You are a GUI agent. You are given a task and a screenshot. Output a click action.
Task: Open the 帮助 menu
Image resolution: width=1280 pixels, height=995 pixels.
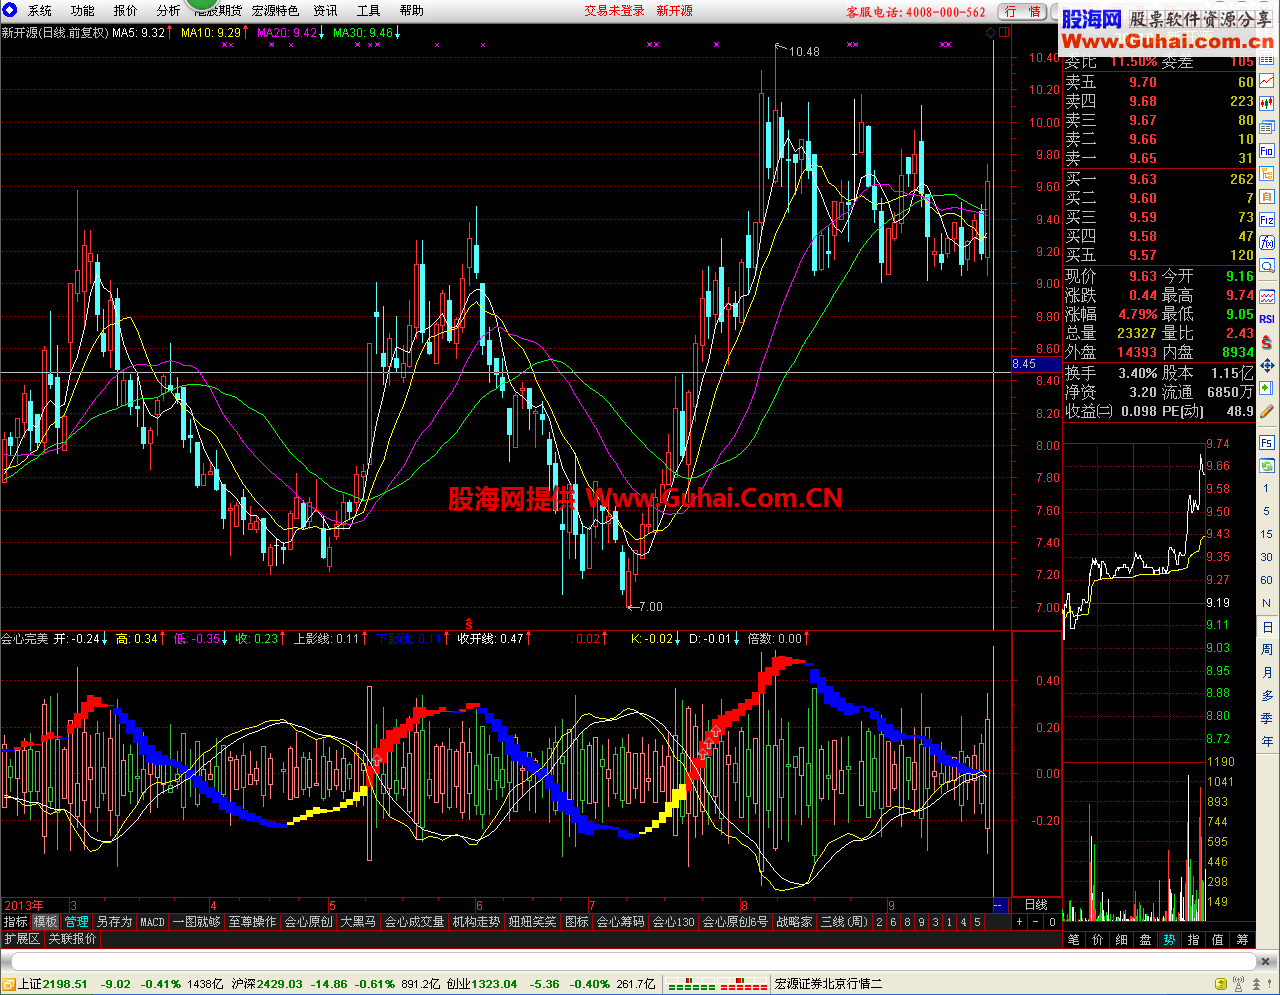412,11
